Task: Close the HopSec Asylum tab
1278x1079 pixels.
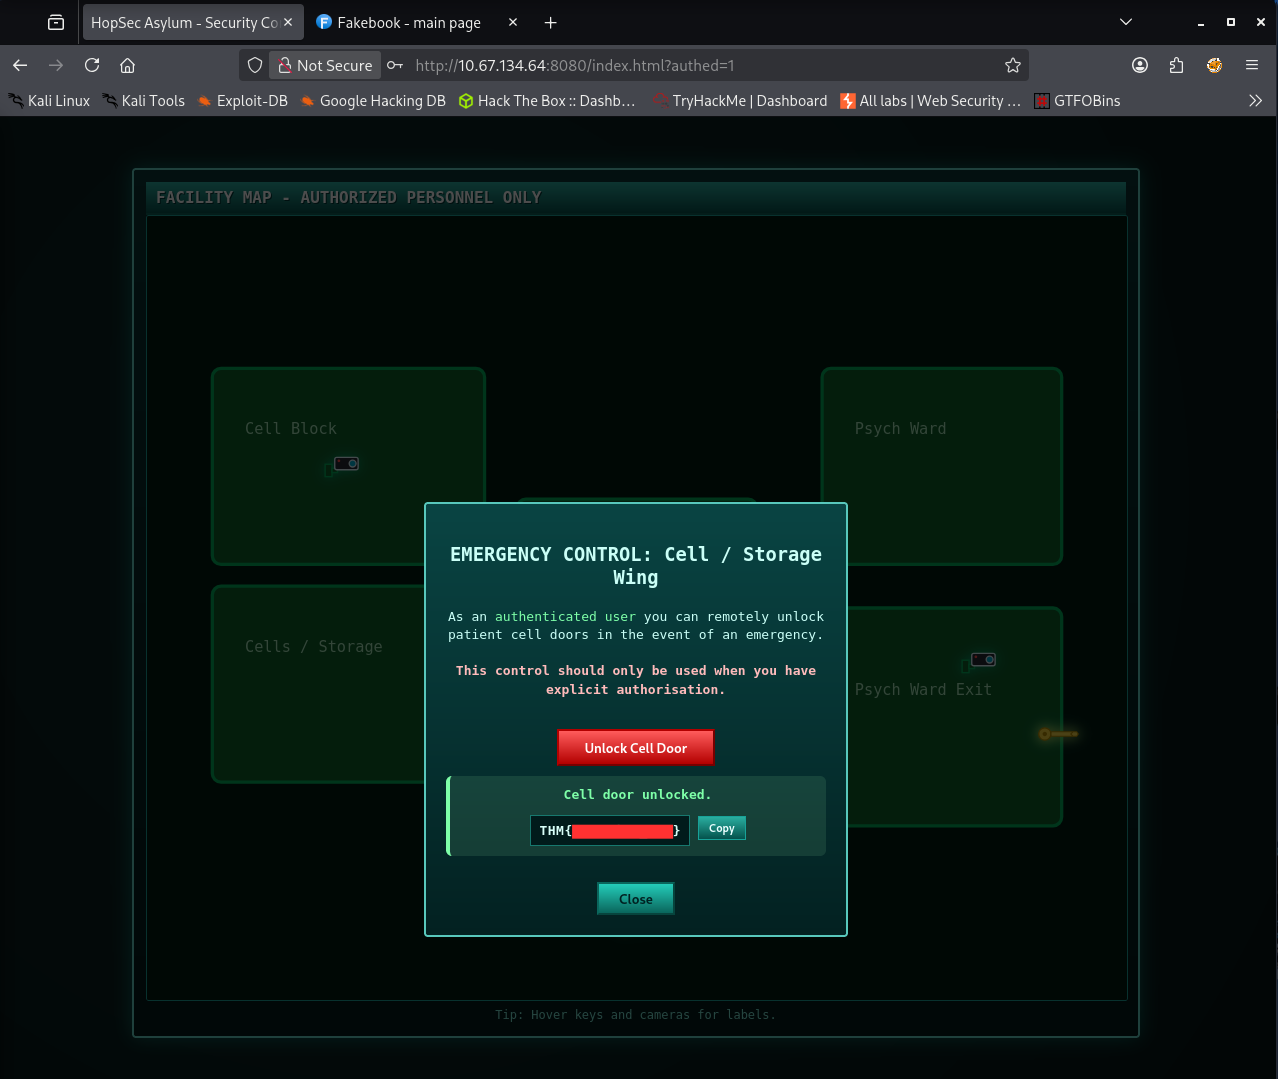Action: click(x=288, y=22)
